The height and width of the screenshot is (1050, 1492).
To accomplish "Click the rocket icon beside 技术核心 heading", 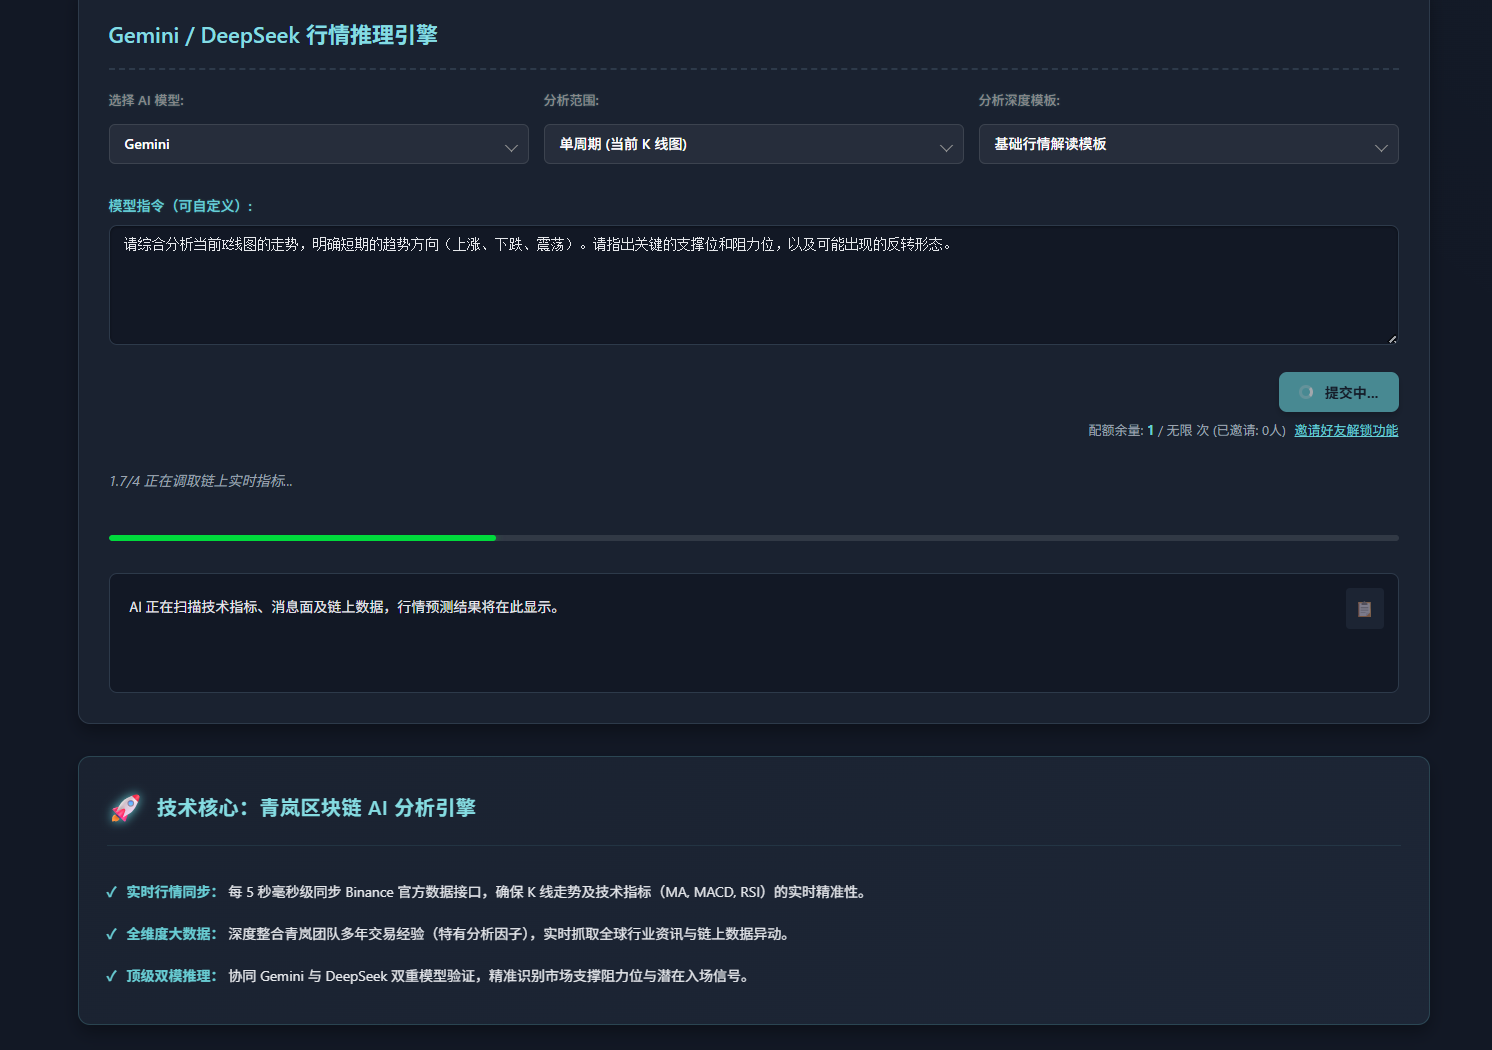I will click(125, 808).
